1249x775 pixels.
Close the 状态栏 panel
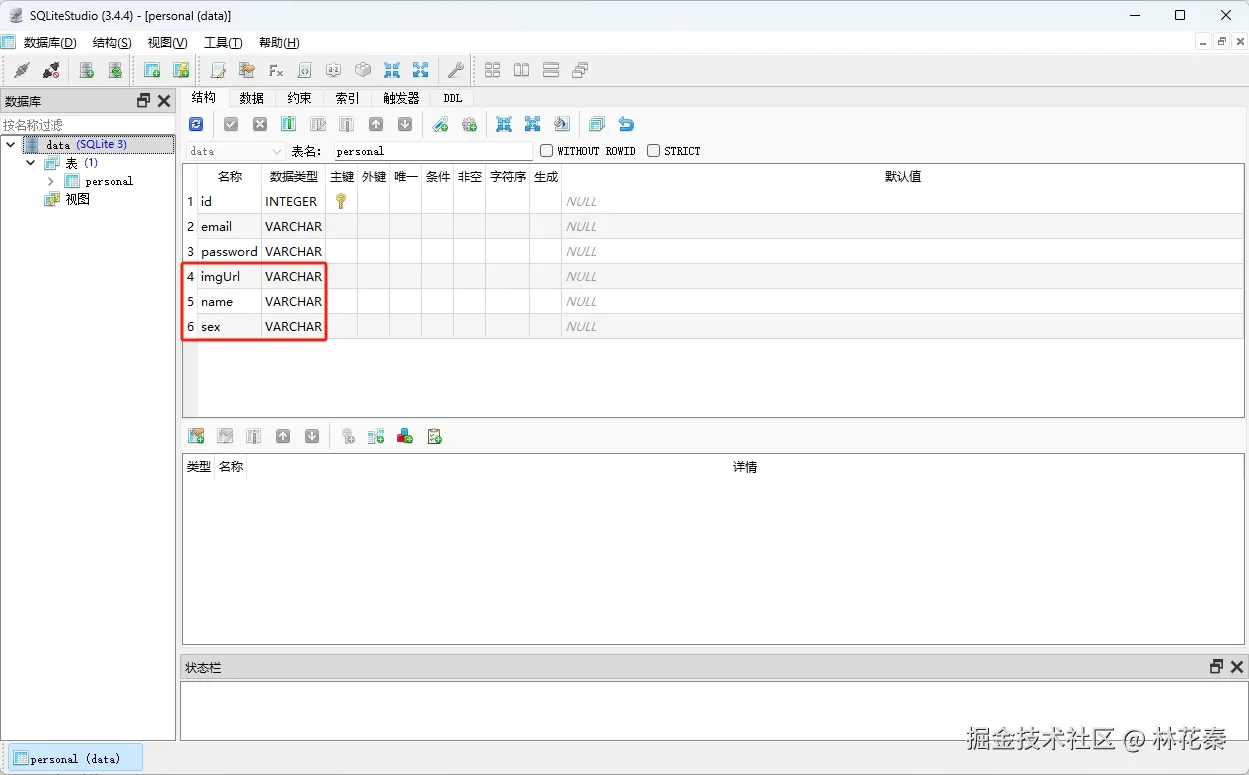pos(1237,667)
